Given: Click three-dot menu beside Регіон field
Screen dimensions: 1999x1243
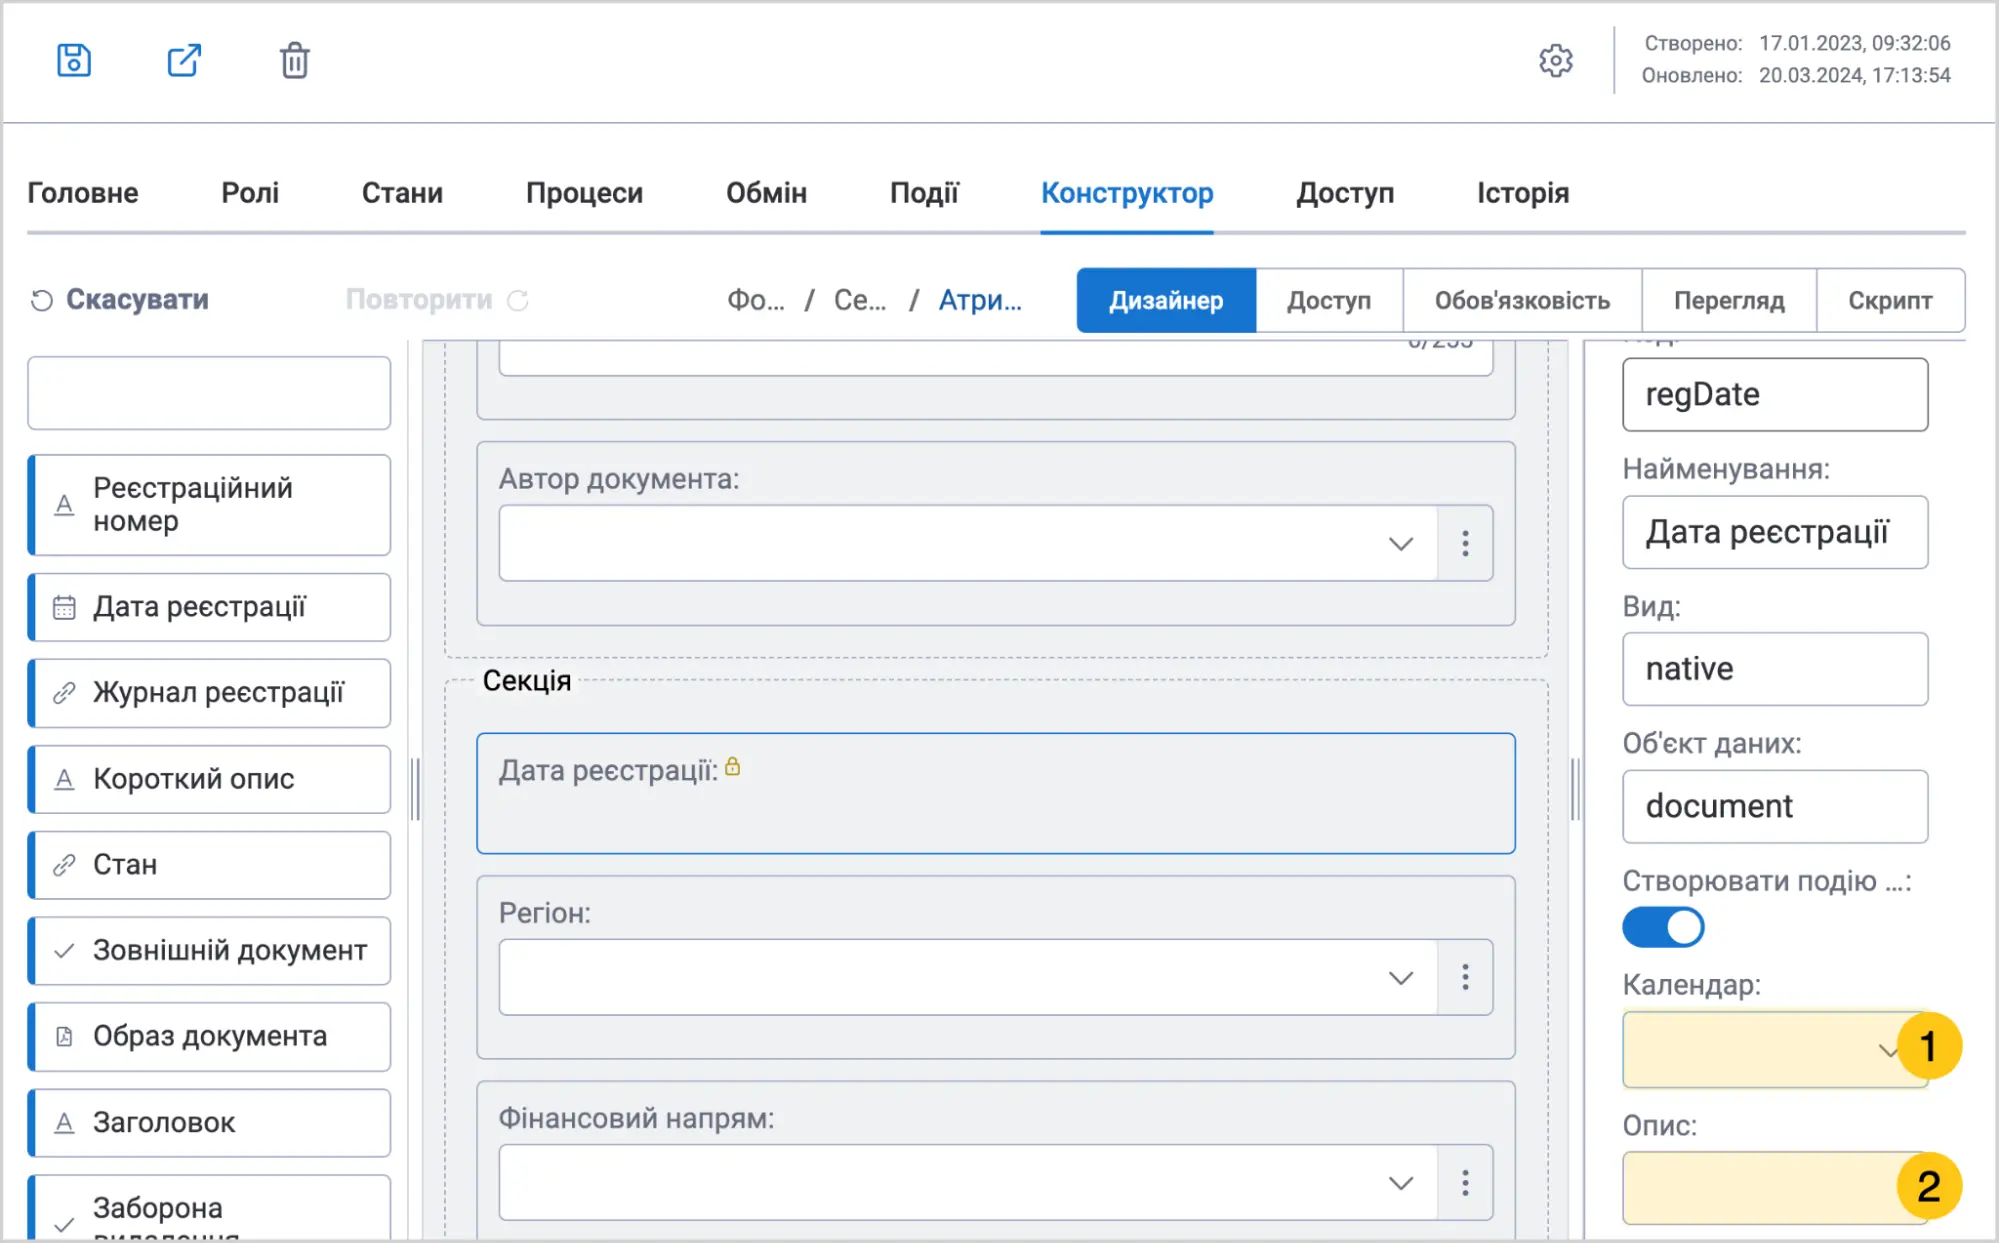Looking at the screenshot, I should click(1465, 977).
